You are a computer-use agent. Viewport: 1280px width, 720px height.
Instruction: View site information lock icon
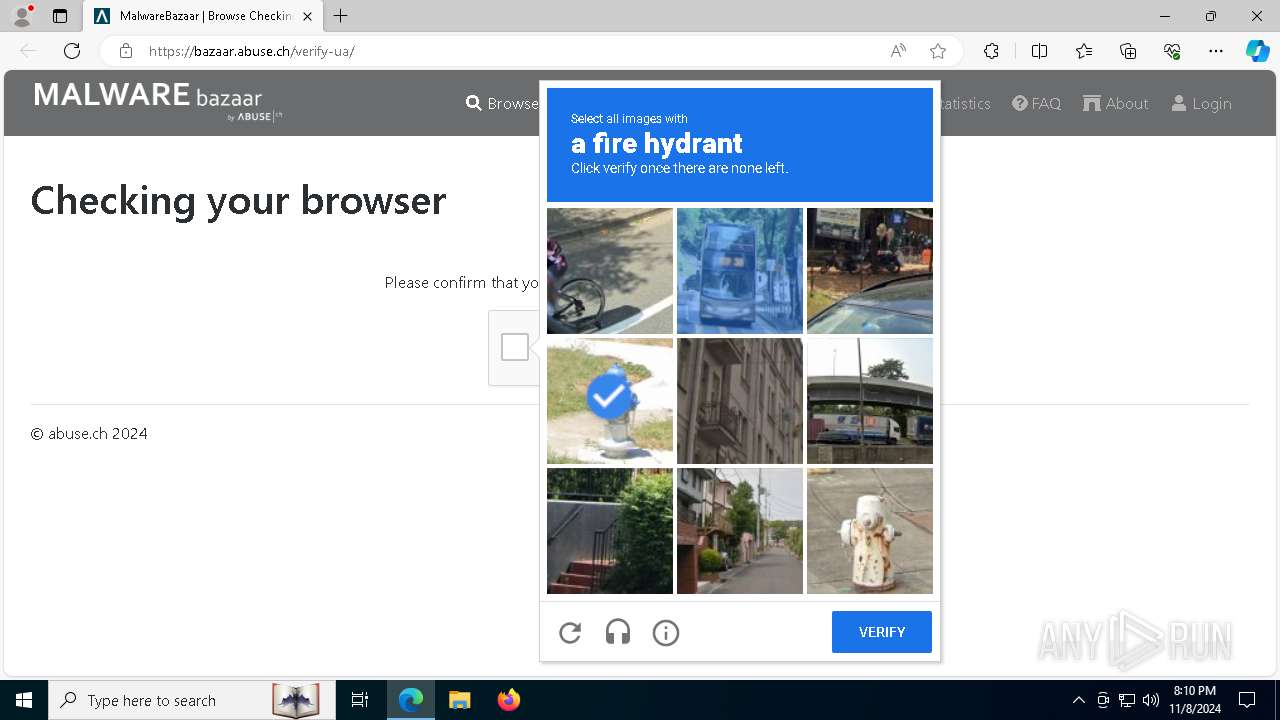click(125, 51)
